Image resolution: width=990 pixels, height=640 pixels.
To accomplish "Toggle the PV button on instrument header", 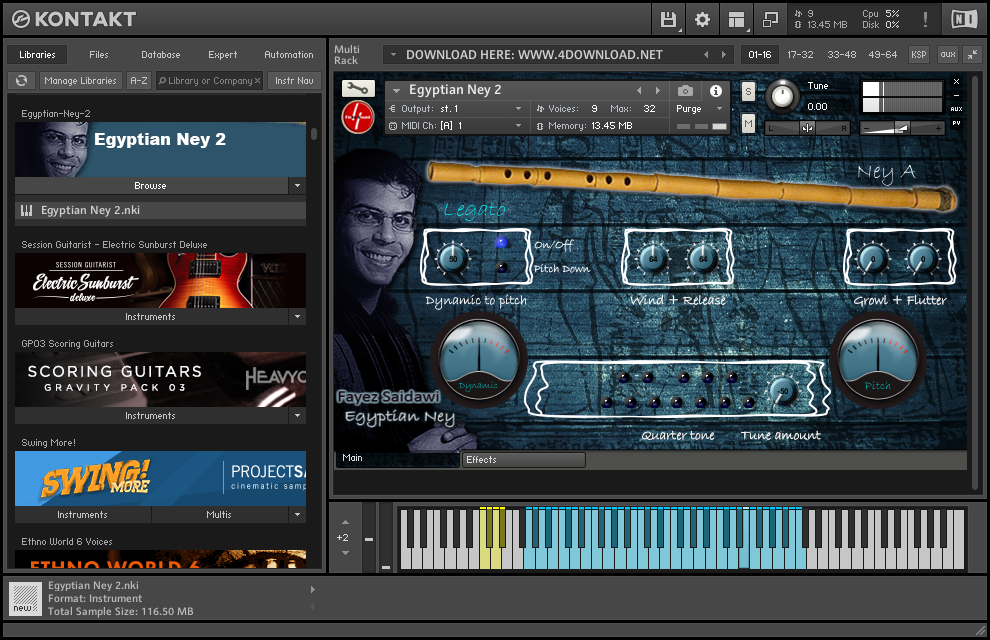I will tap(957, 123).
